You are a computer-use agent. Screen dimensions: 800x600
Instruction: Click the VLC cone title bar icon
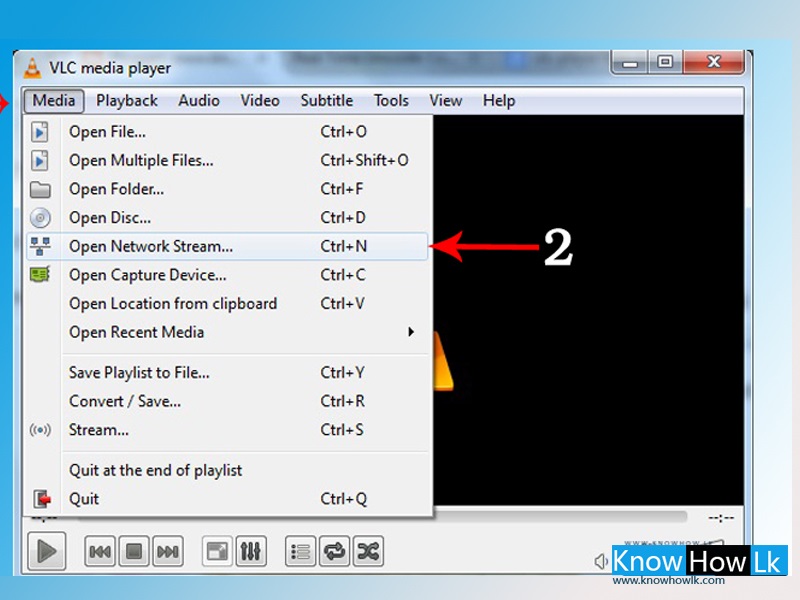tap(33, 68)
